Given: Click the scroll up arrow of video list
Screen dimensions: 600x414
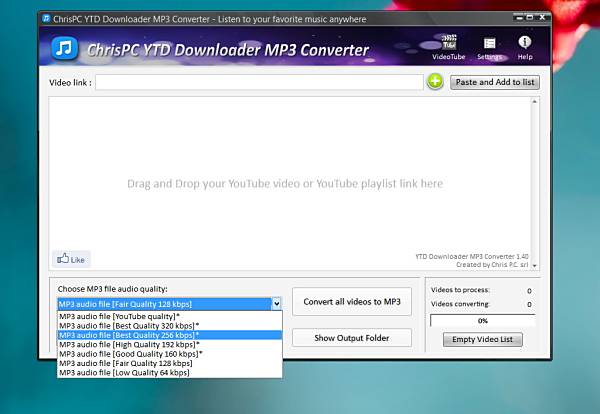Looking at the screenshot, I should click(535, 101).
